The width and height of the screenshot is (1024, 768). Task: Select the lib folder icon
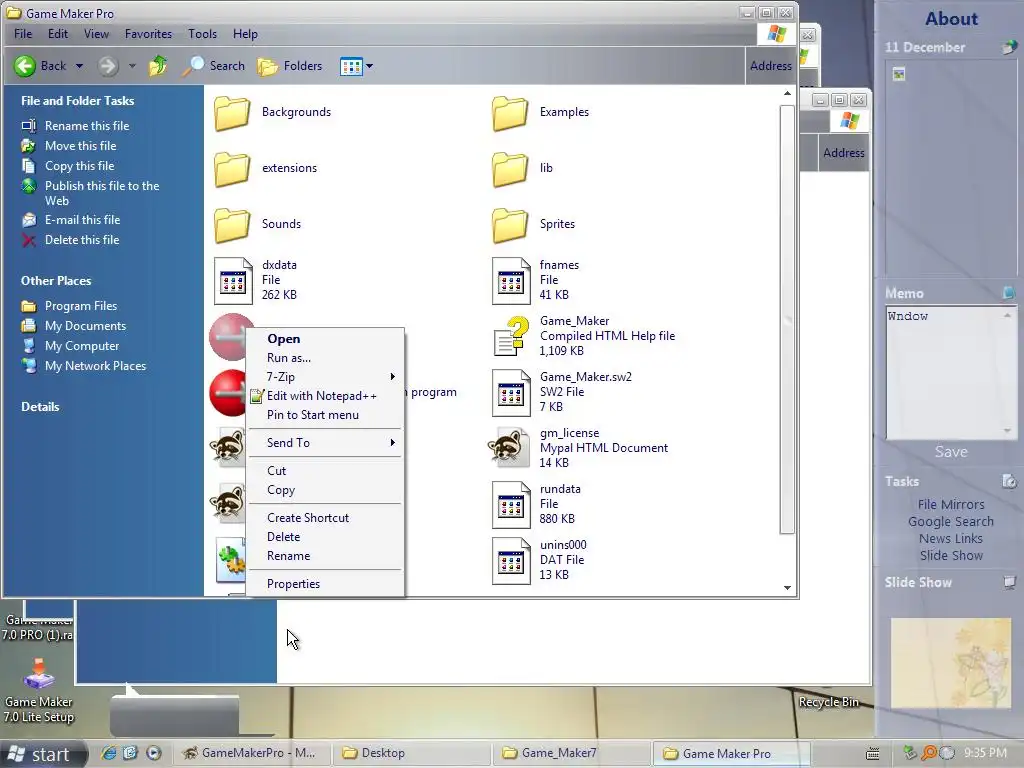point(510,169)
